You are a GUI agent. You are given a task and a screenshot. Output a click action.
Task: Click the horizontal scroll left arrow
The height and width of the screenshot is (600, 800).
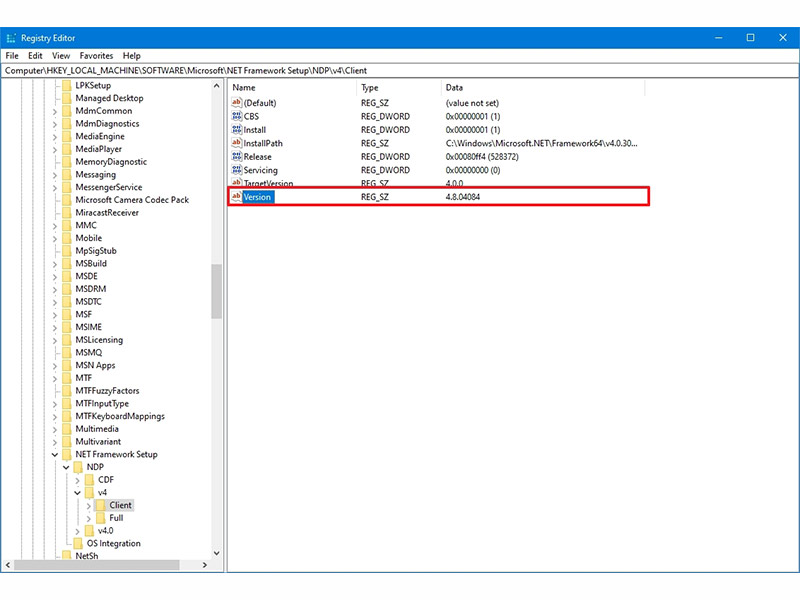(x=8, y=565)
